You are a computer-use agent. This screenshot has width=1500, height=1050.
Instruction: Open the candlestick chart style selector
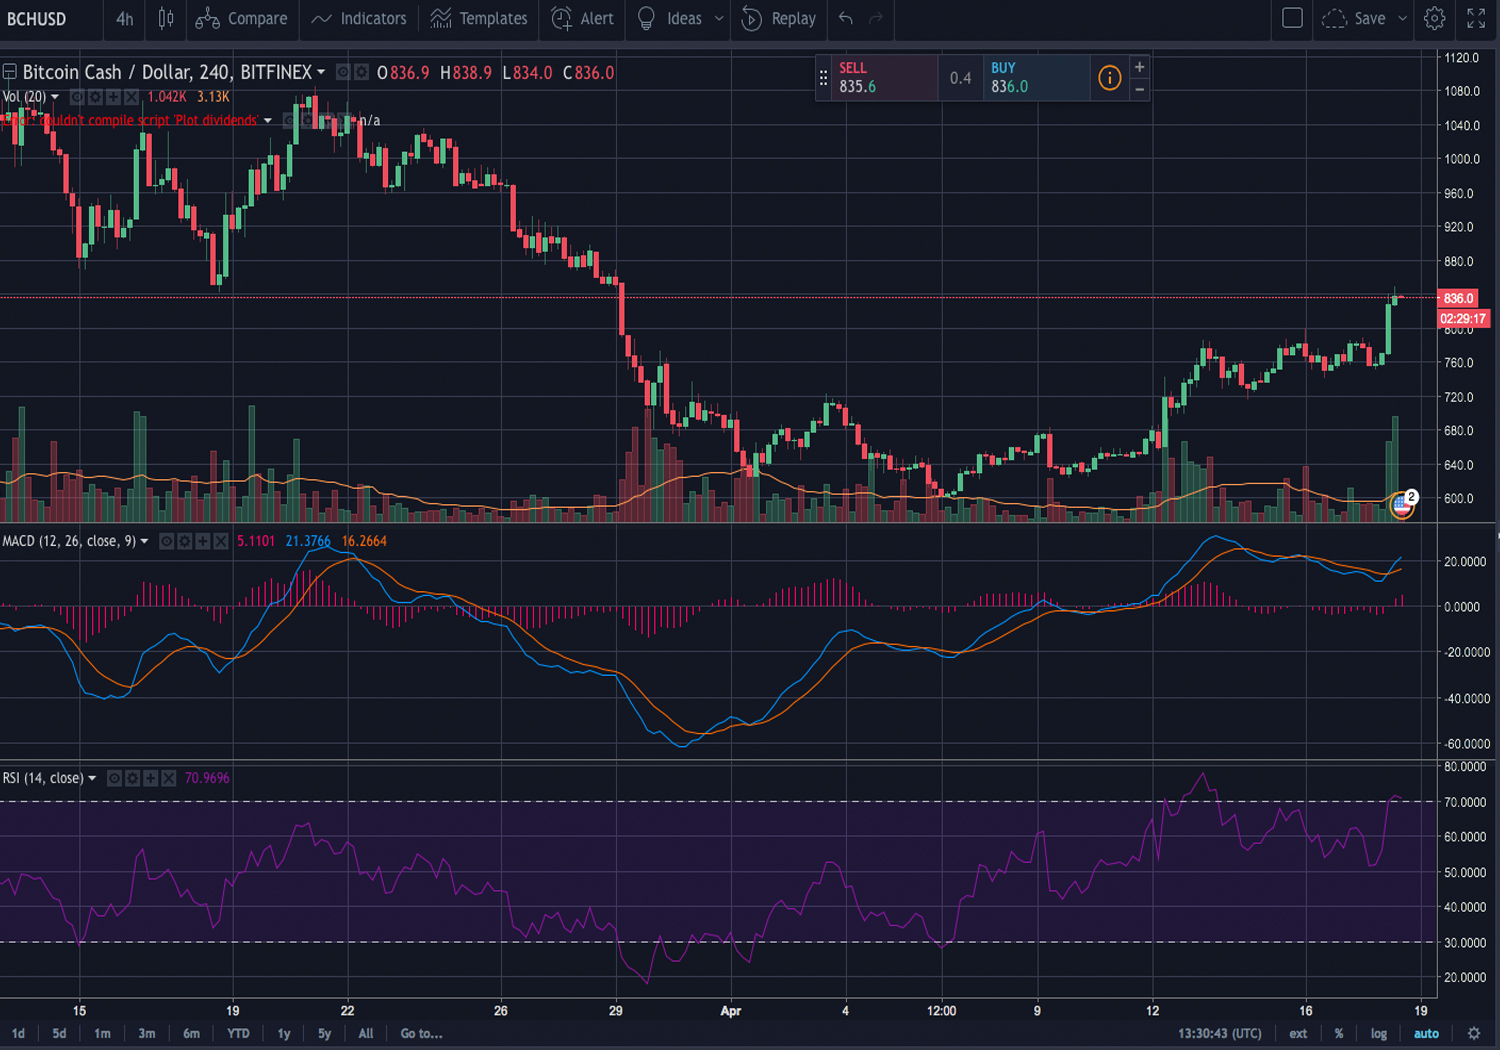pyautogui.click(x=166, y=18)
